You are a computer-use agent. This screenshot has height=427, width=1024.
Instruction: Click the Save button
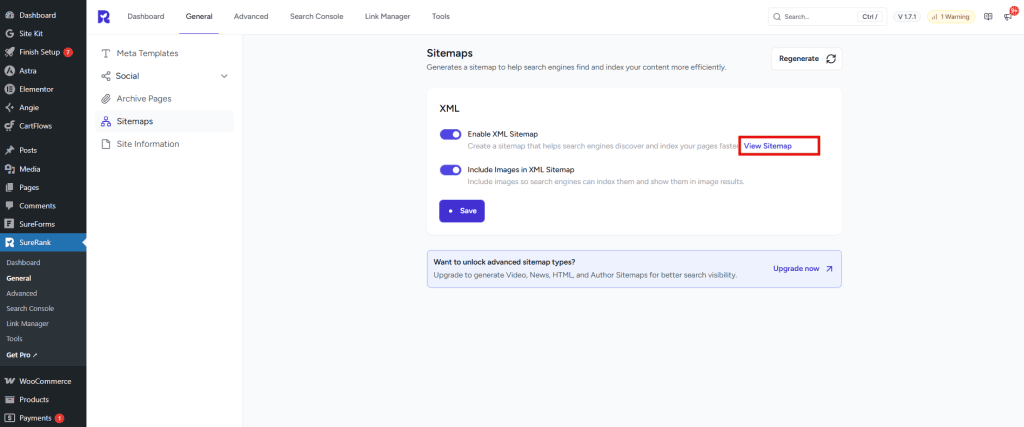click(462, 211)
